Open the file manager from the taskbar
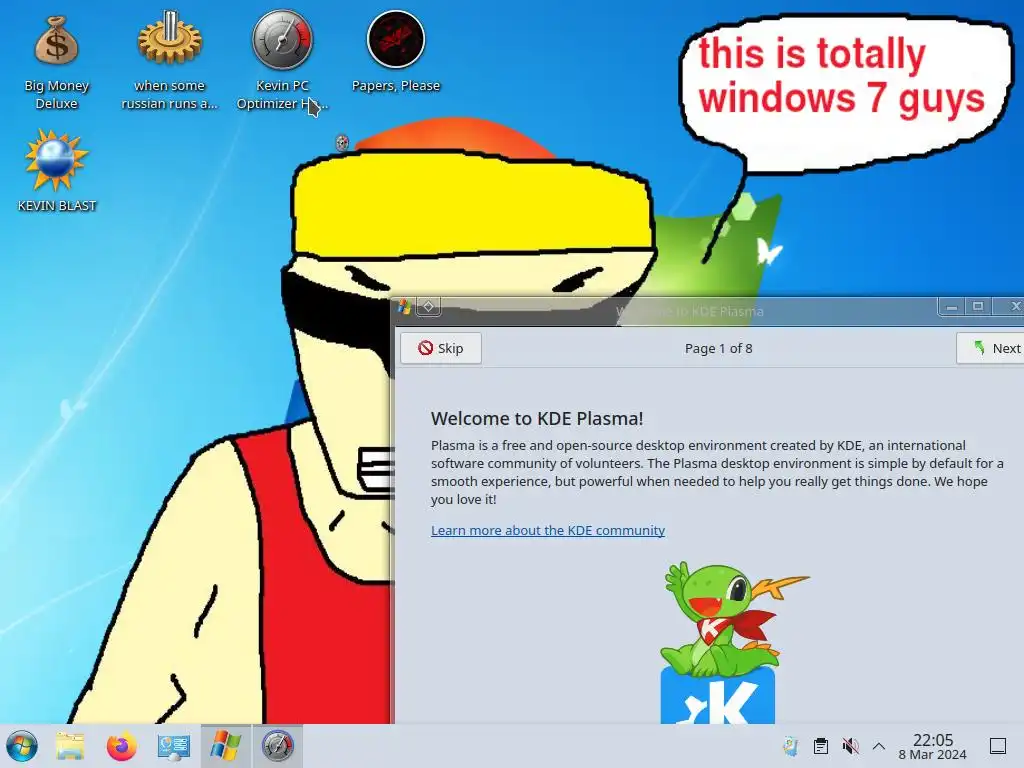Image resolution: width=1024 pixels, height=768 pixels. click(x=71, y=746)
